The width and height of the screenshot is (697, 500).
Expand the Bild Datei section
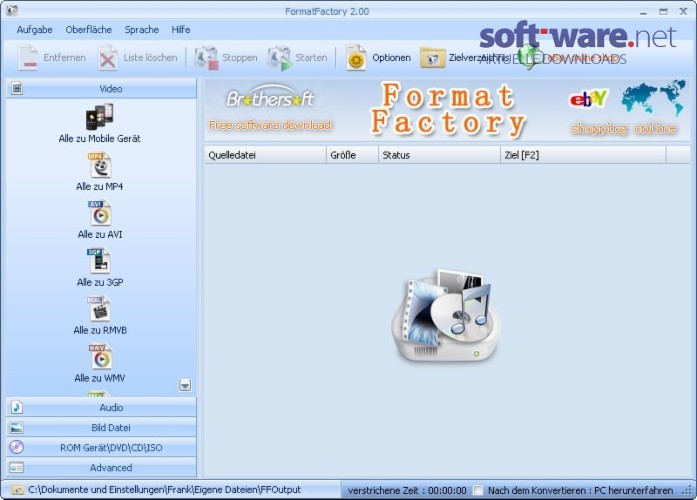coord(101,428)
